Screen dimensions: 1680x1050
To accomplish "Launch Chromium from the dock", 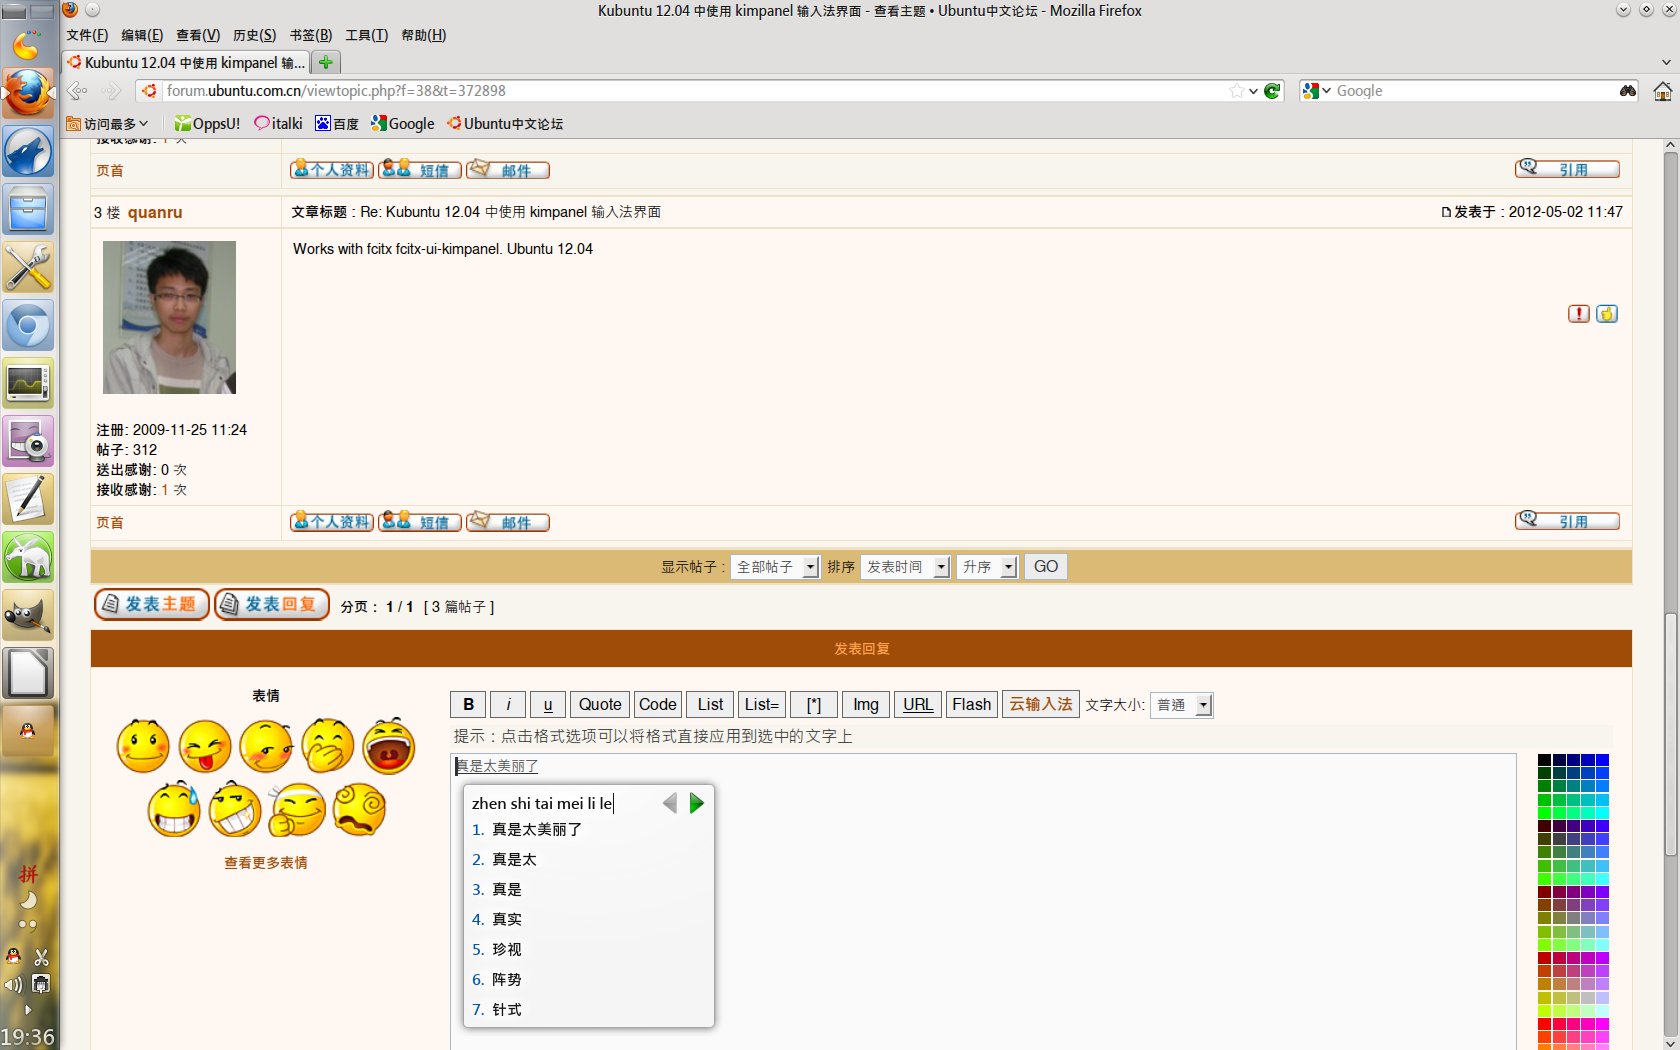I will [28, 326].
